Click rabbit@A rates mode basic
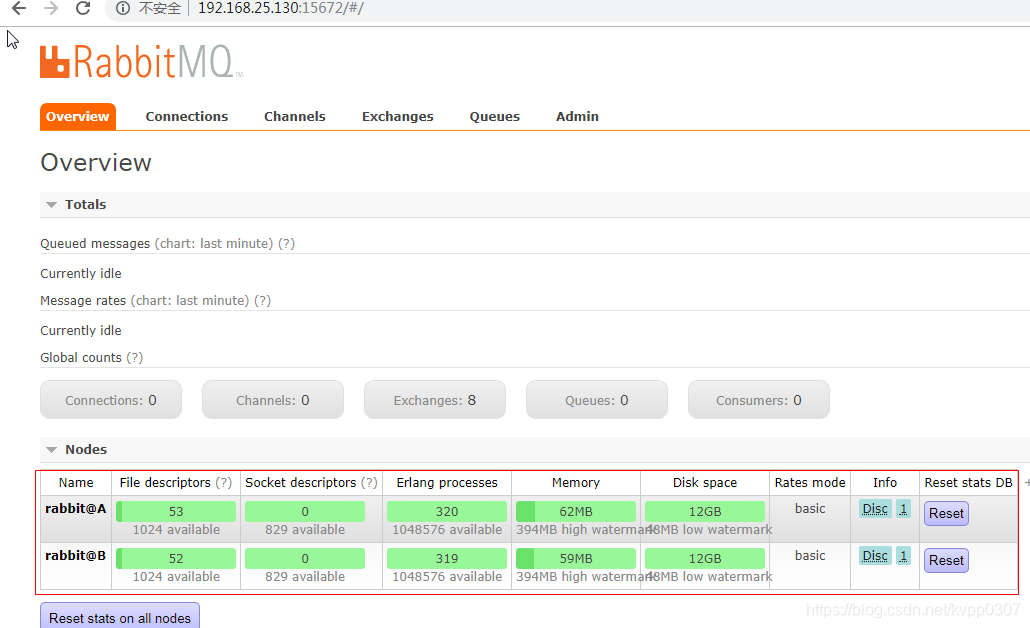This screenshot has width=1030, height=628. point(810,508)
